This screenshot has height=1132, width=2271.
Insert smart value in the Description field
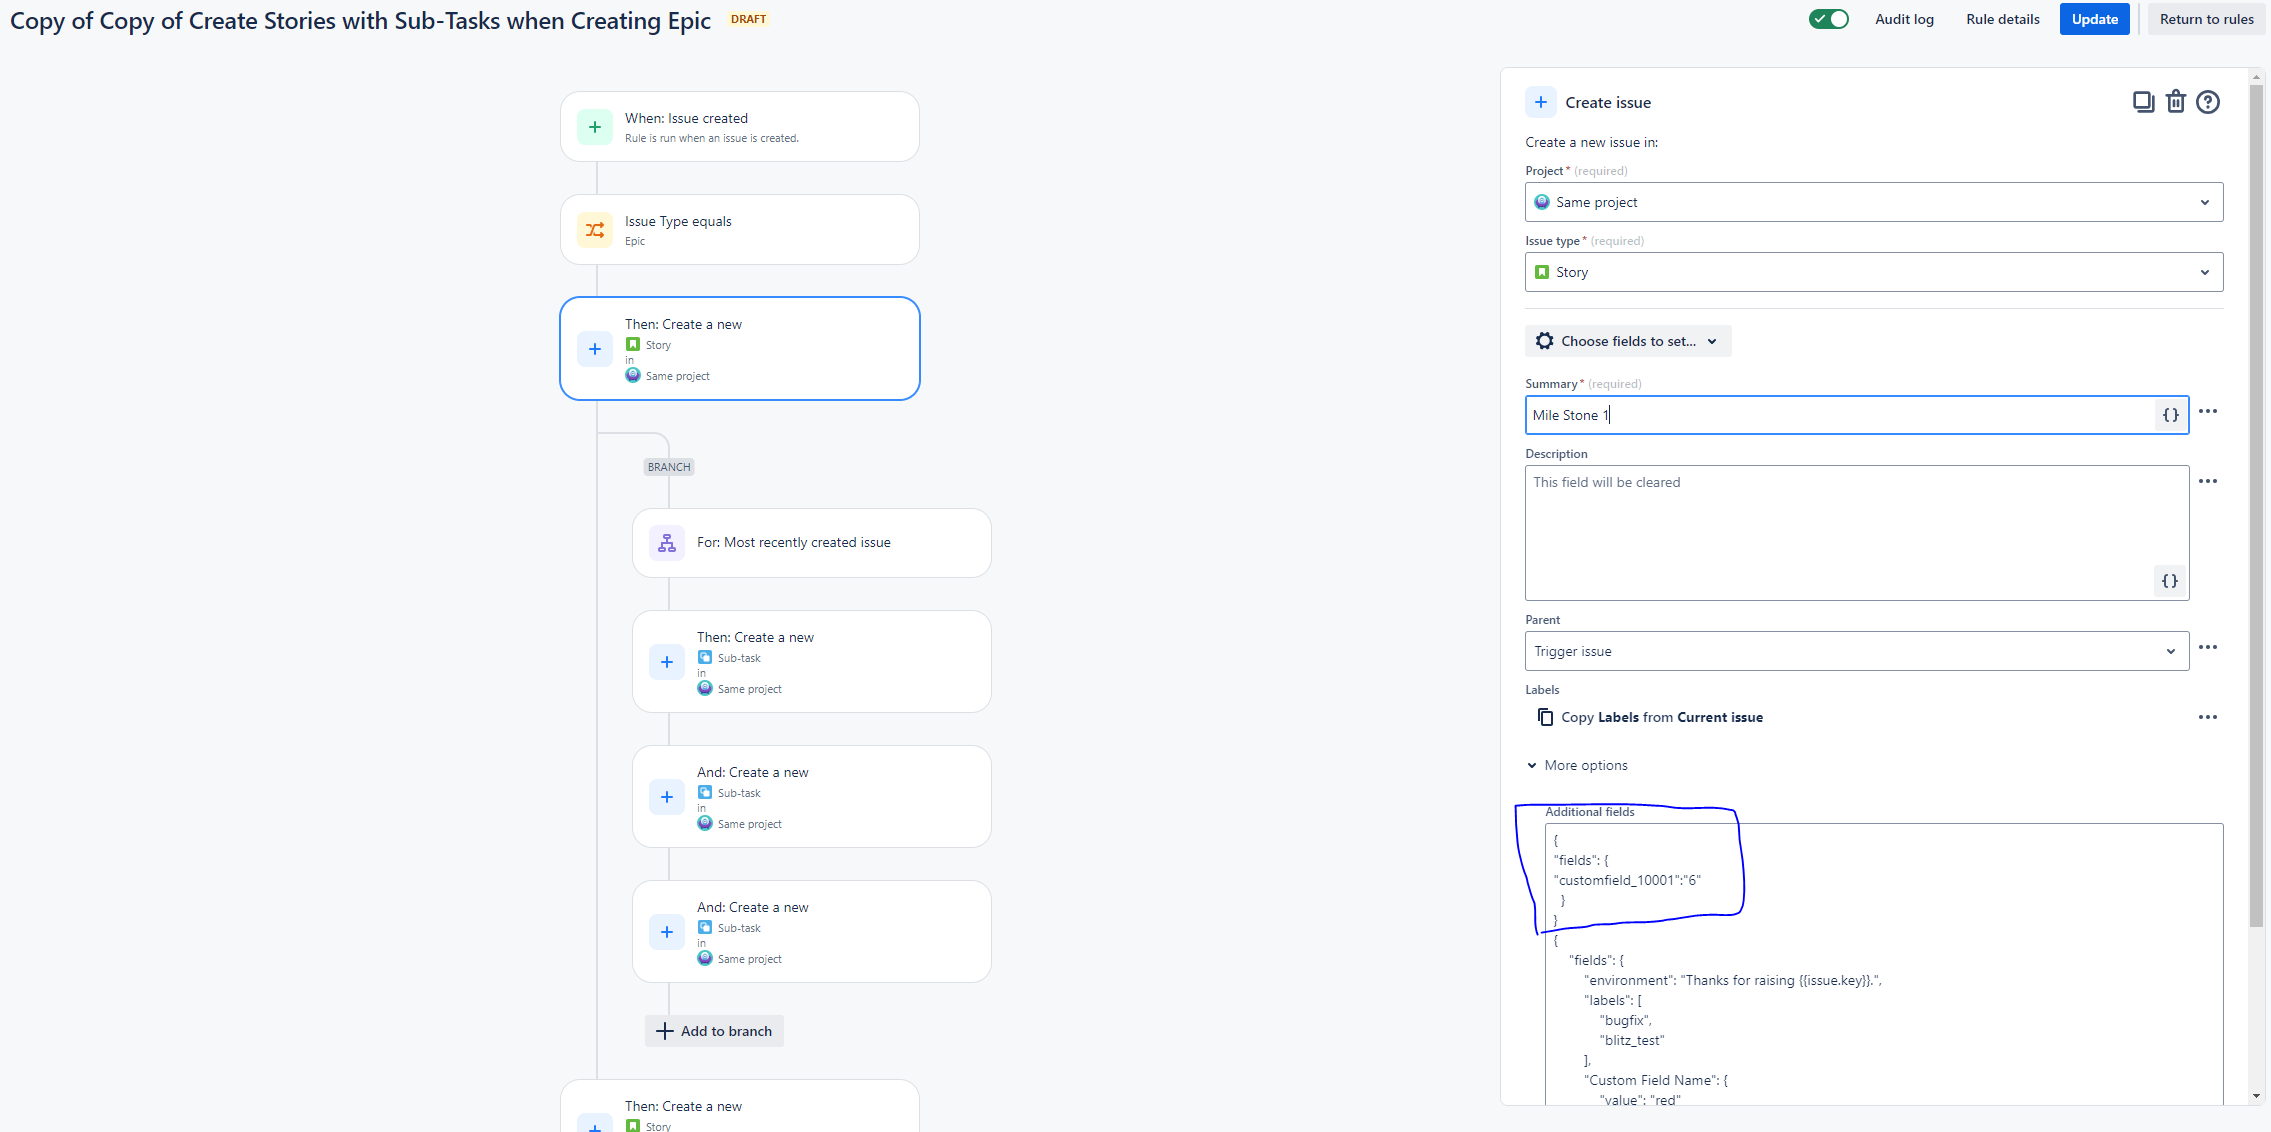pyautogui.click(x=2169, y=580)
